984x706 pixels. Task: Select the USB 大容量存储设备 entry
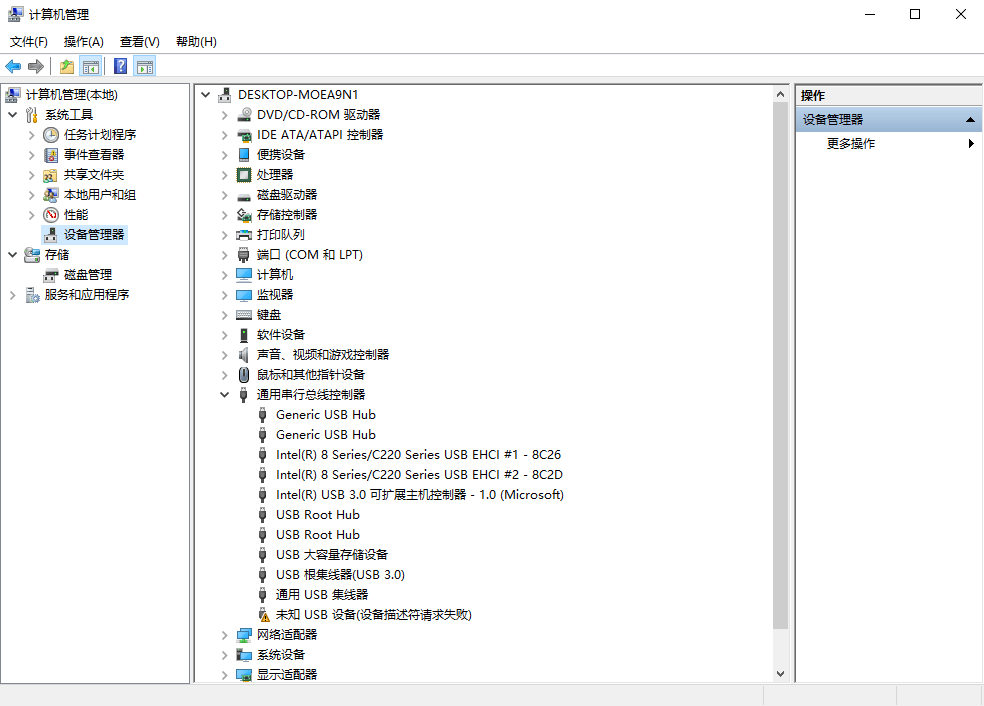(331, 555)
